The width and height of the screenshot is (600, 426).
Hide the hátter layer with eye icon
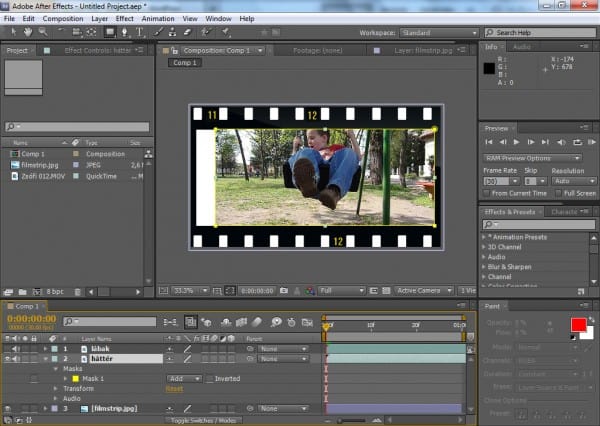click(9, 358)
